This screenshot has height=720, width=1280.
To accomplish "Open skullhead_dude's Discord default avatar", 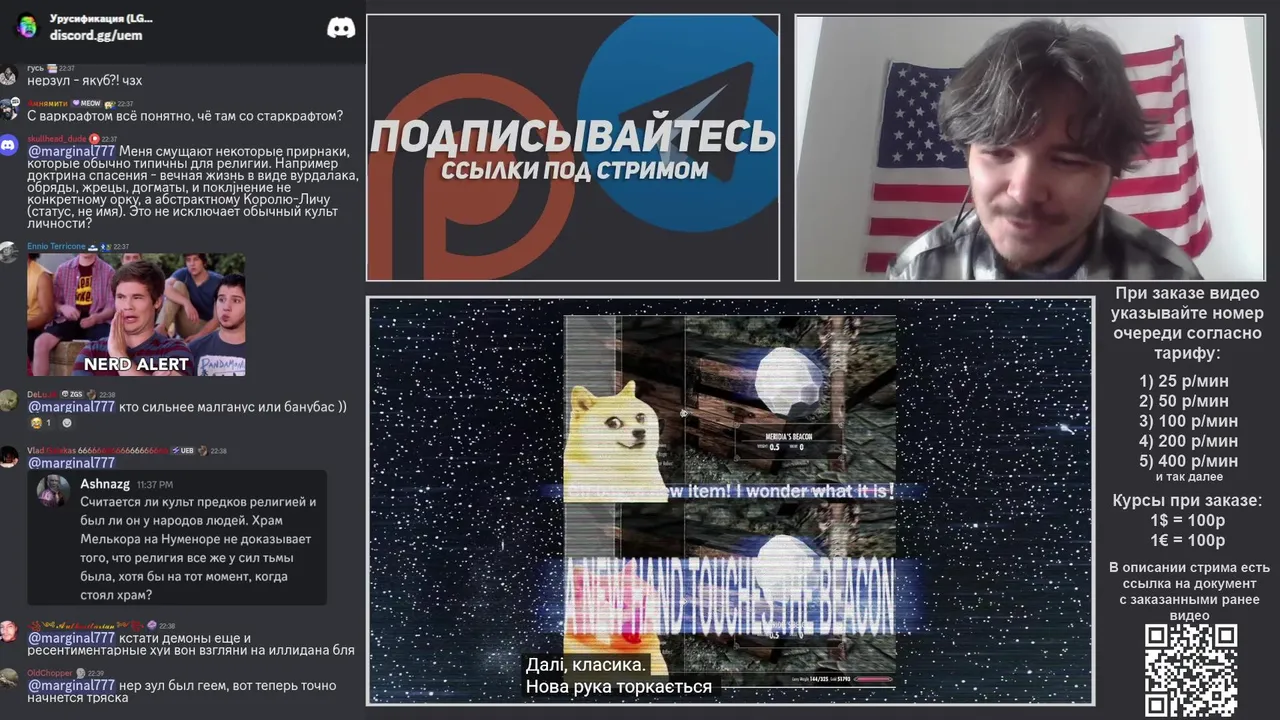I will [8, 146].
